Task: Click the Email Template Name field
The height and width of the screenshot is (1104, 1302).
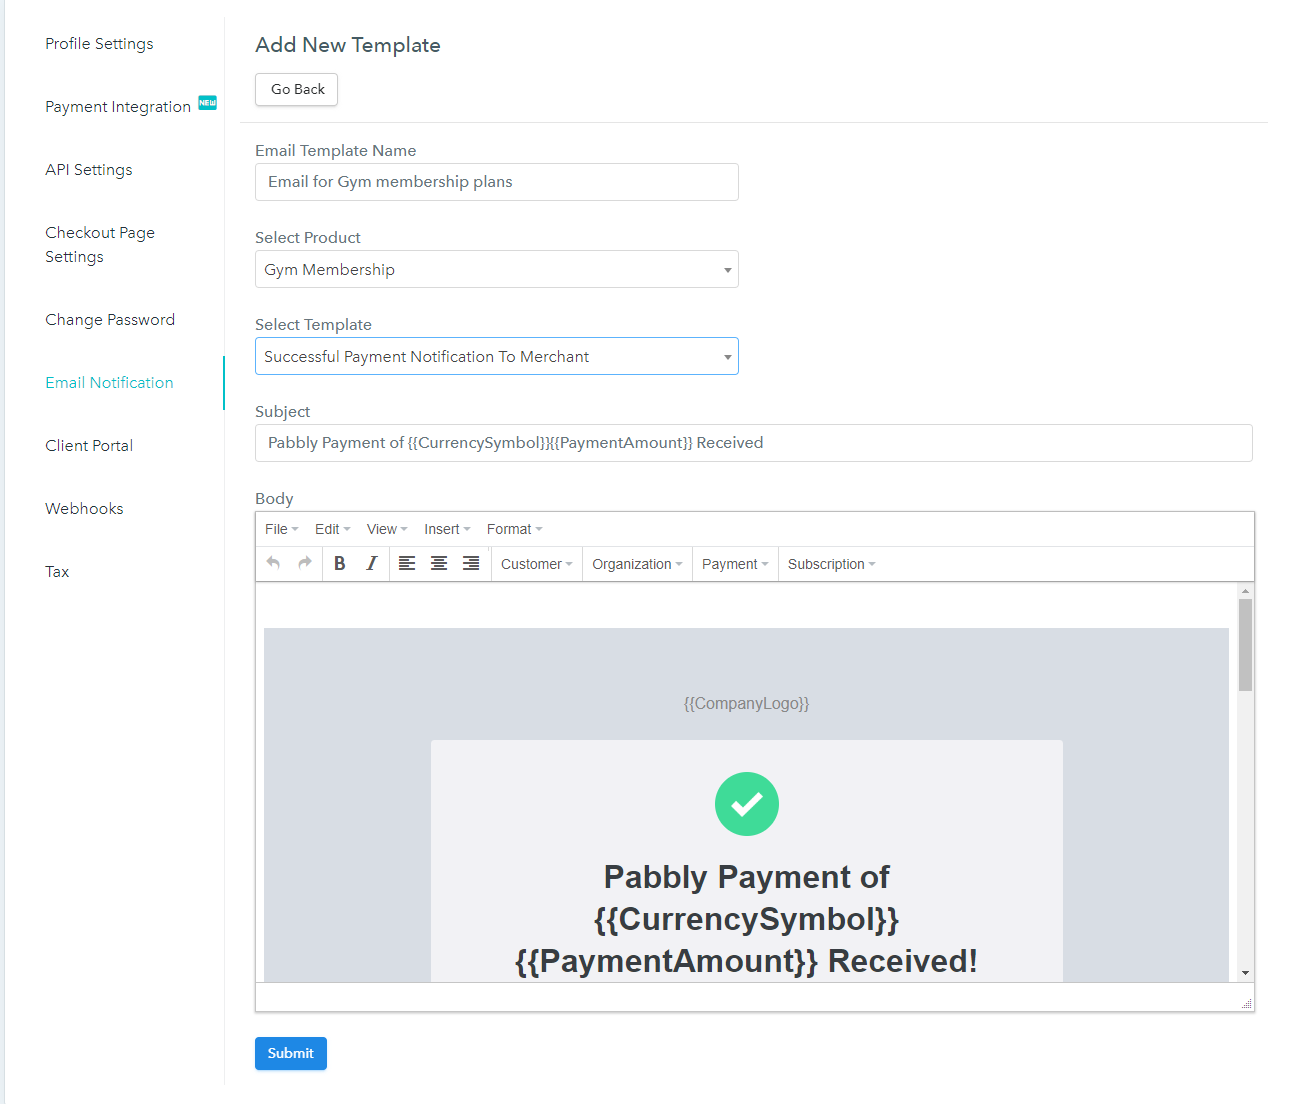Action: pyautogui.click(x=497, y=182)
